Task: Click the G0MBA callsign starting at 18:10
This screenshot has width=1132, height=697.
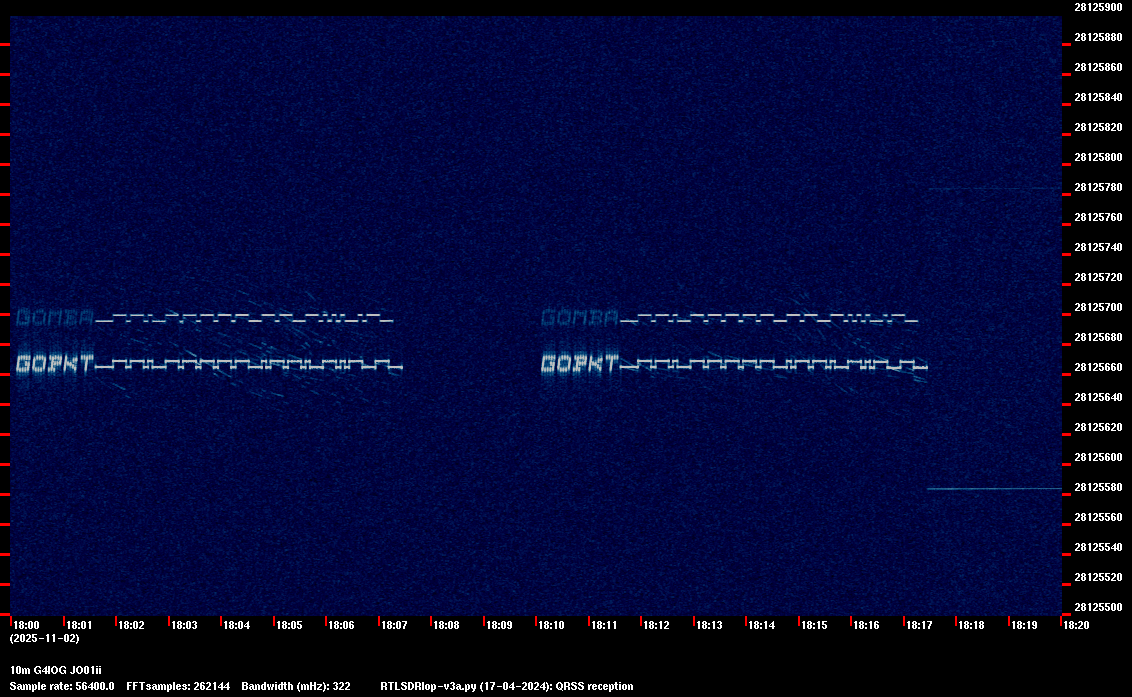Action: (580, 317)
